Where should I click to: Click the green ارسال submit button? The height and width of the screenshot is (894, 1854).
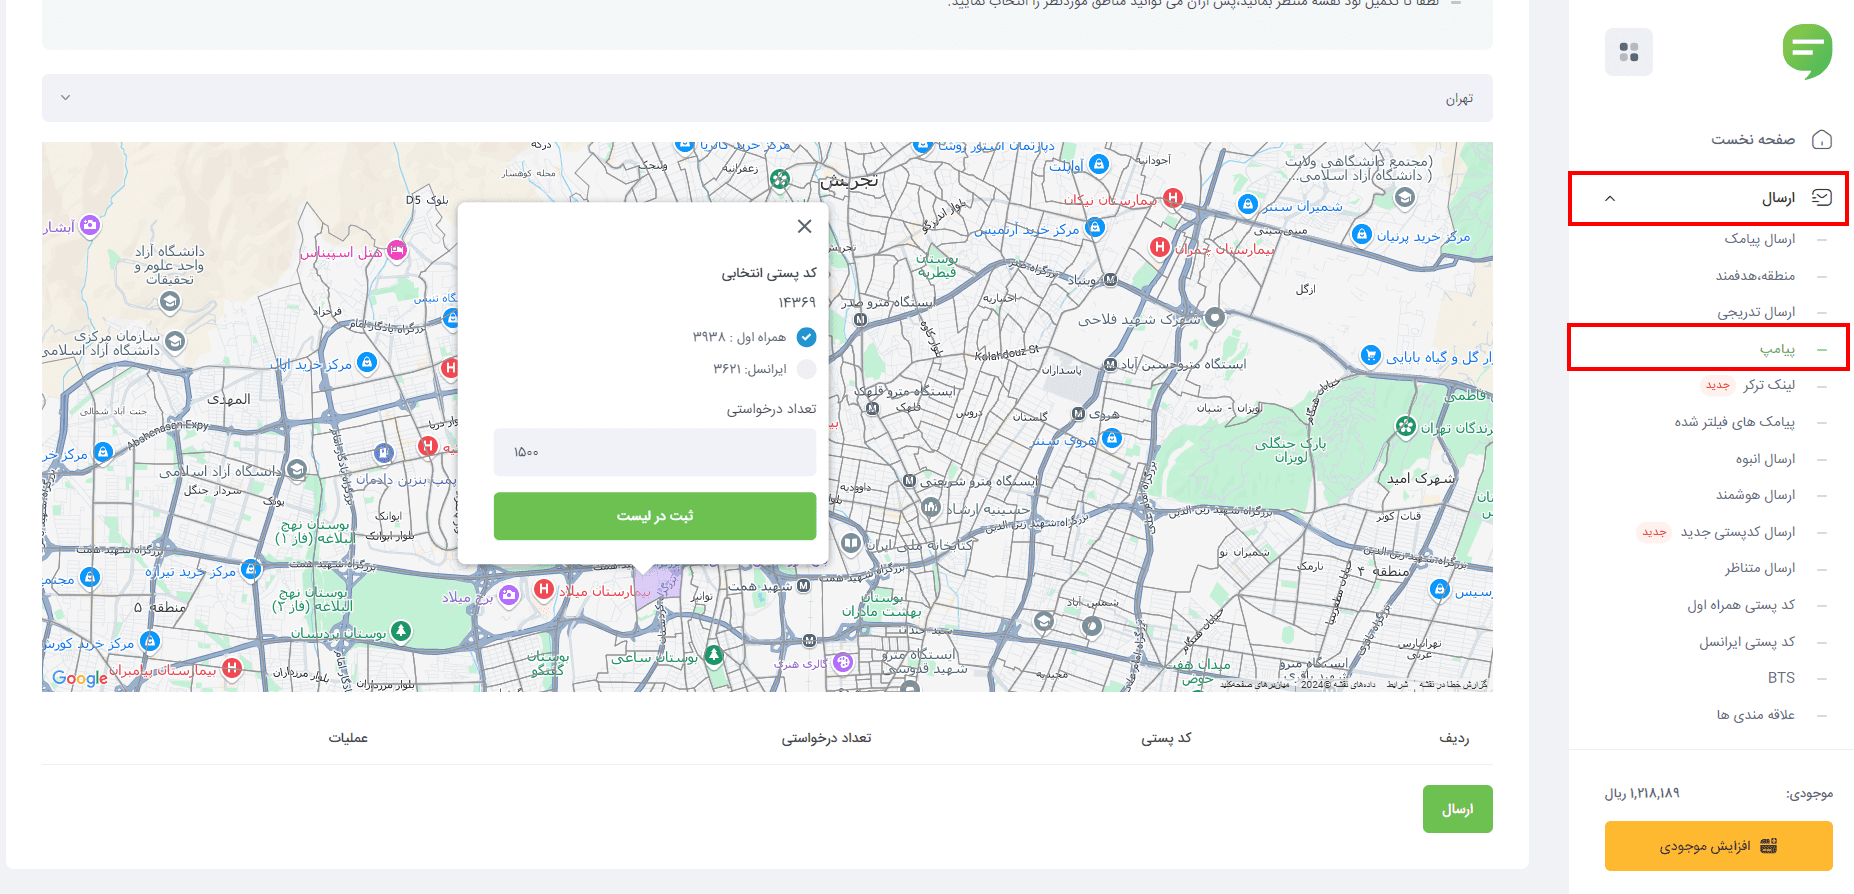pos(1457,809)
